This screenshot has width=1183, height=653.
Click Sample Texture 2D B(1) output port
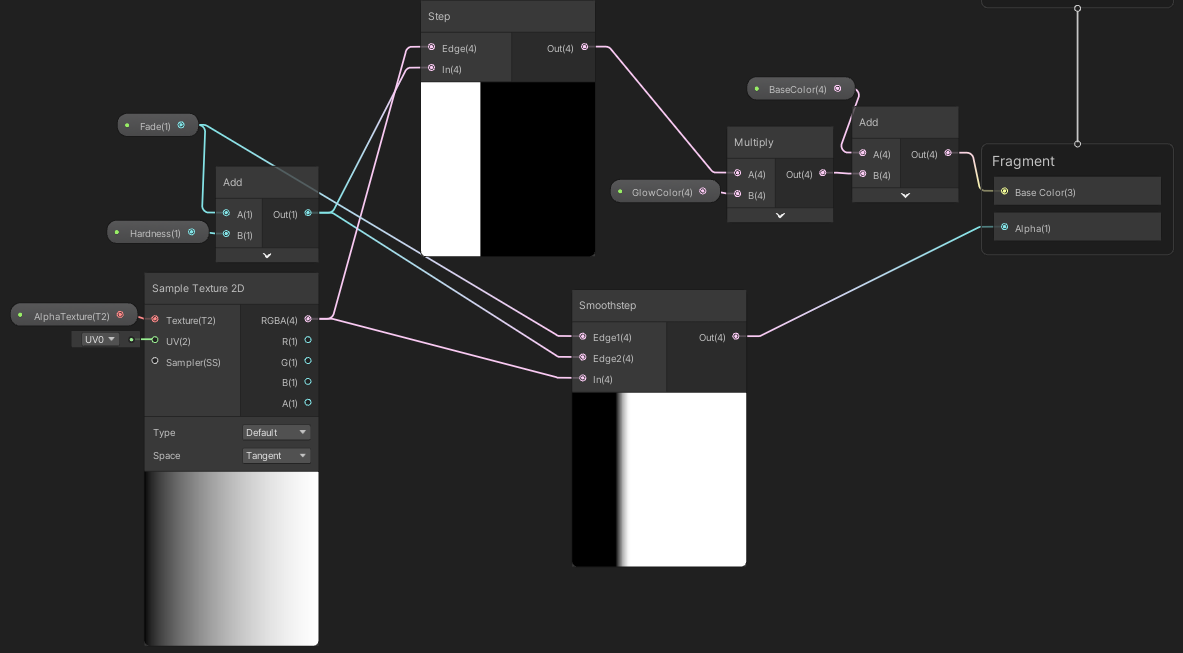point(308,382)
